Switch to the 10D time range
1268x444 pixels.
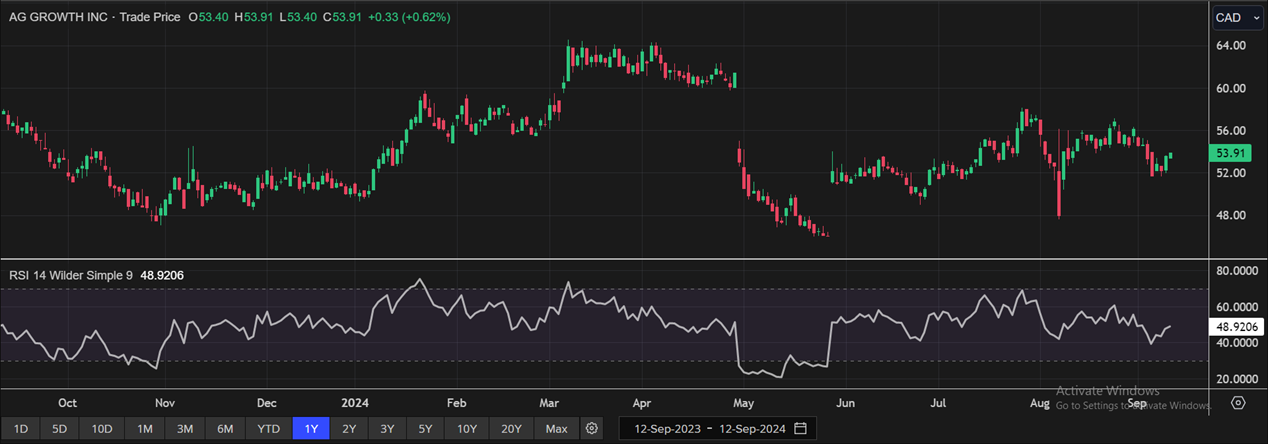102,429
